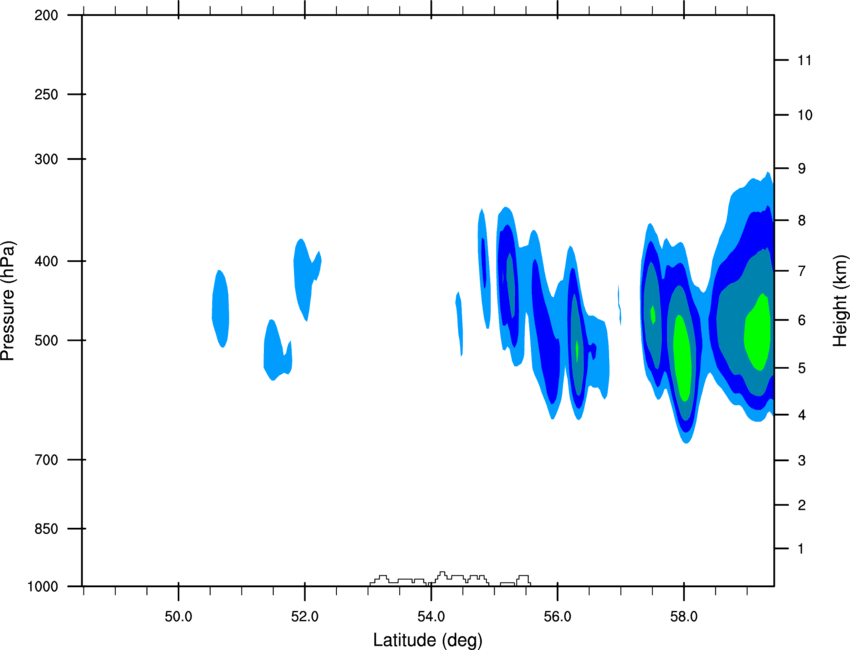This screenshot has width=850, height=650.
Task: Click the tall green contour core at 58 degrees
Action: coord(682,358)
